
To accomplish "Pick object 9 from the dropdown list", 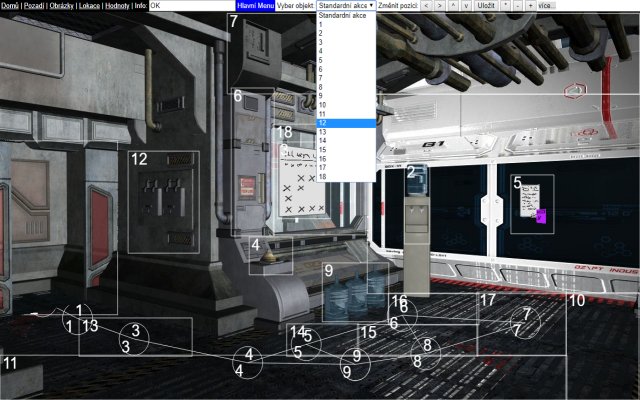I will point(346,96).
